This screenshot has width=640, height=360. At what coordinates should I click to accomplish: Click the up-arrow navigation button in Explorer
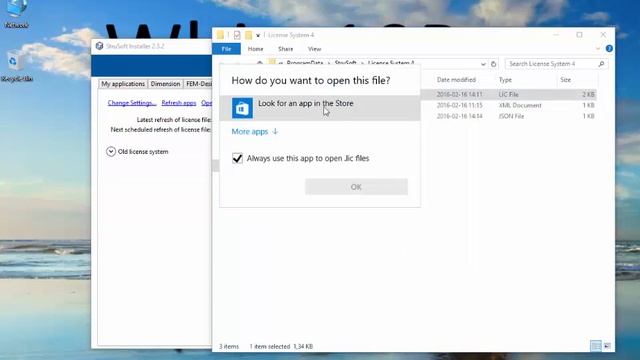[259, 63]
